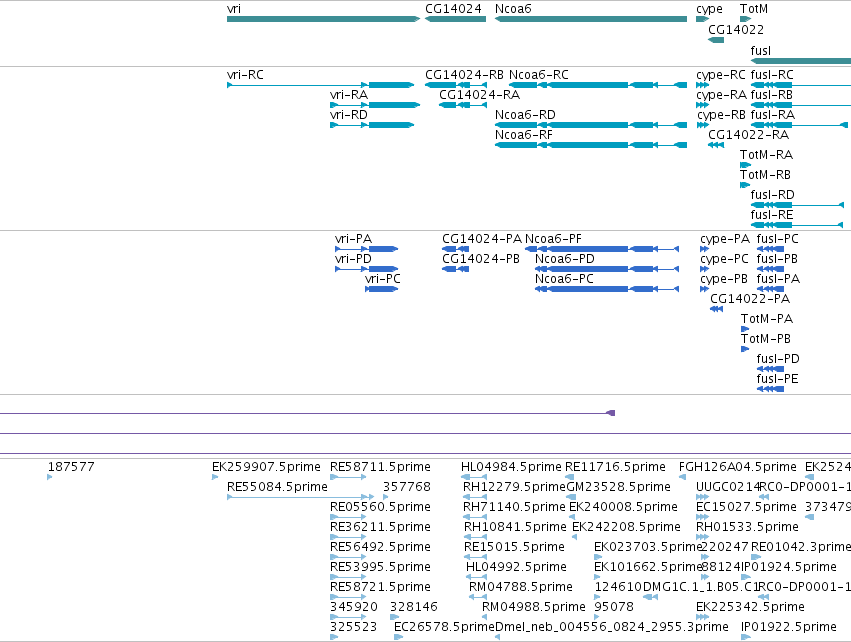The width and height of the screenshot is (851, 642).
Task: Click the CG14022-PA protein glyph
Action: [x=716, y=309]
